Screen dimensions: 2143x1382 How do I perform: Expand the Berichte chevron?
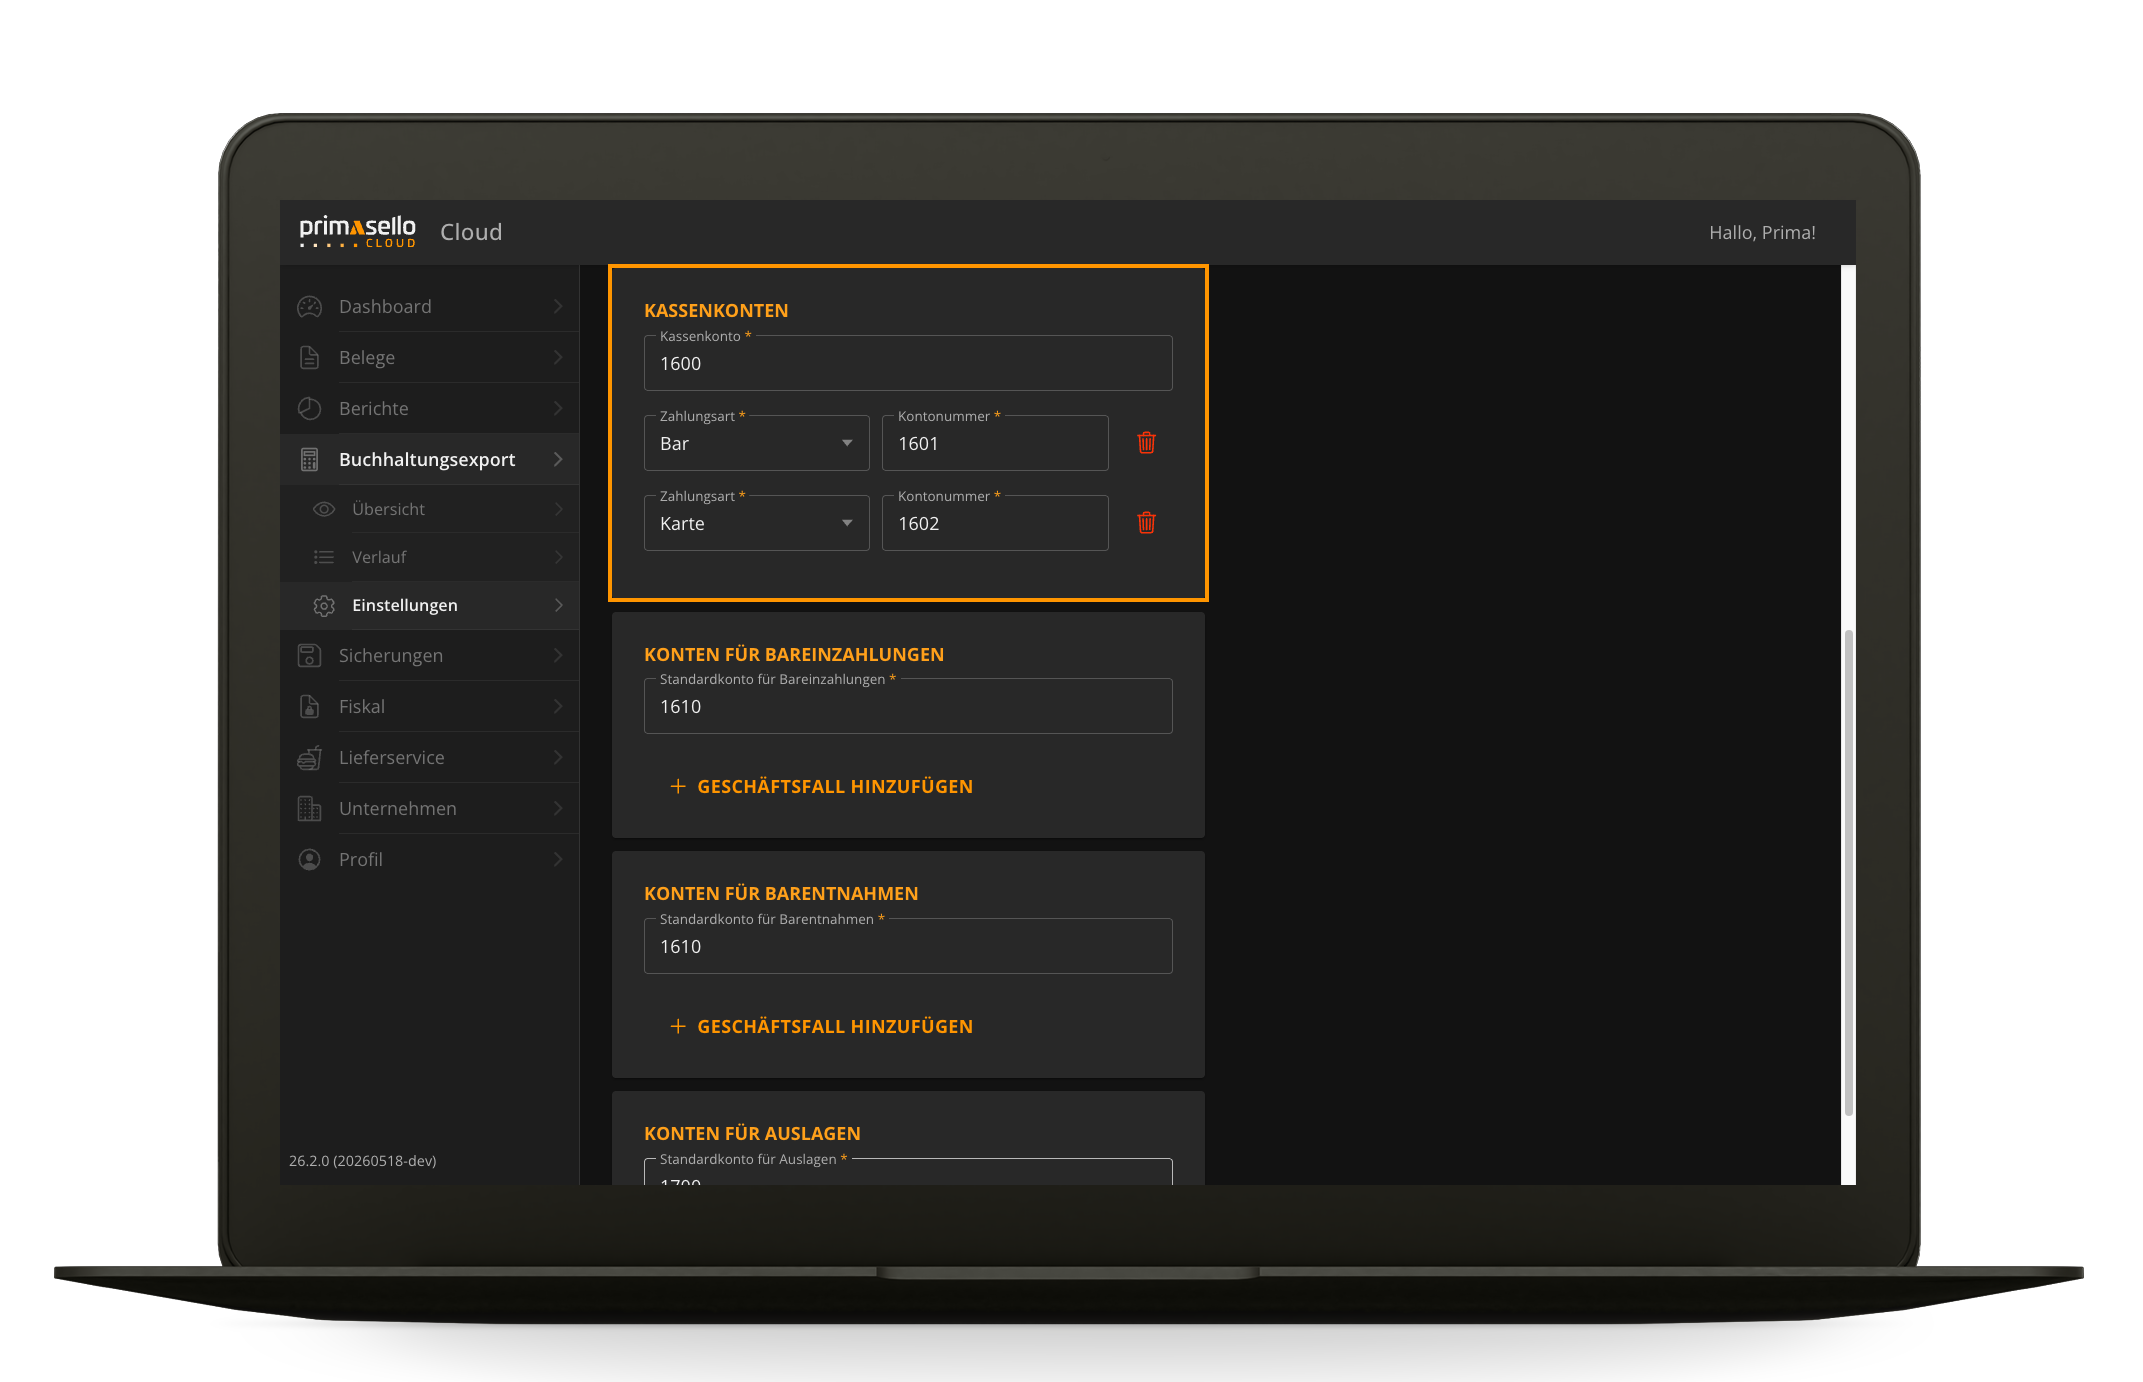pyautogui.click(x=558, y=409)
